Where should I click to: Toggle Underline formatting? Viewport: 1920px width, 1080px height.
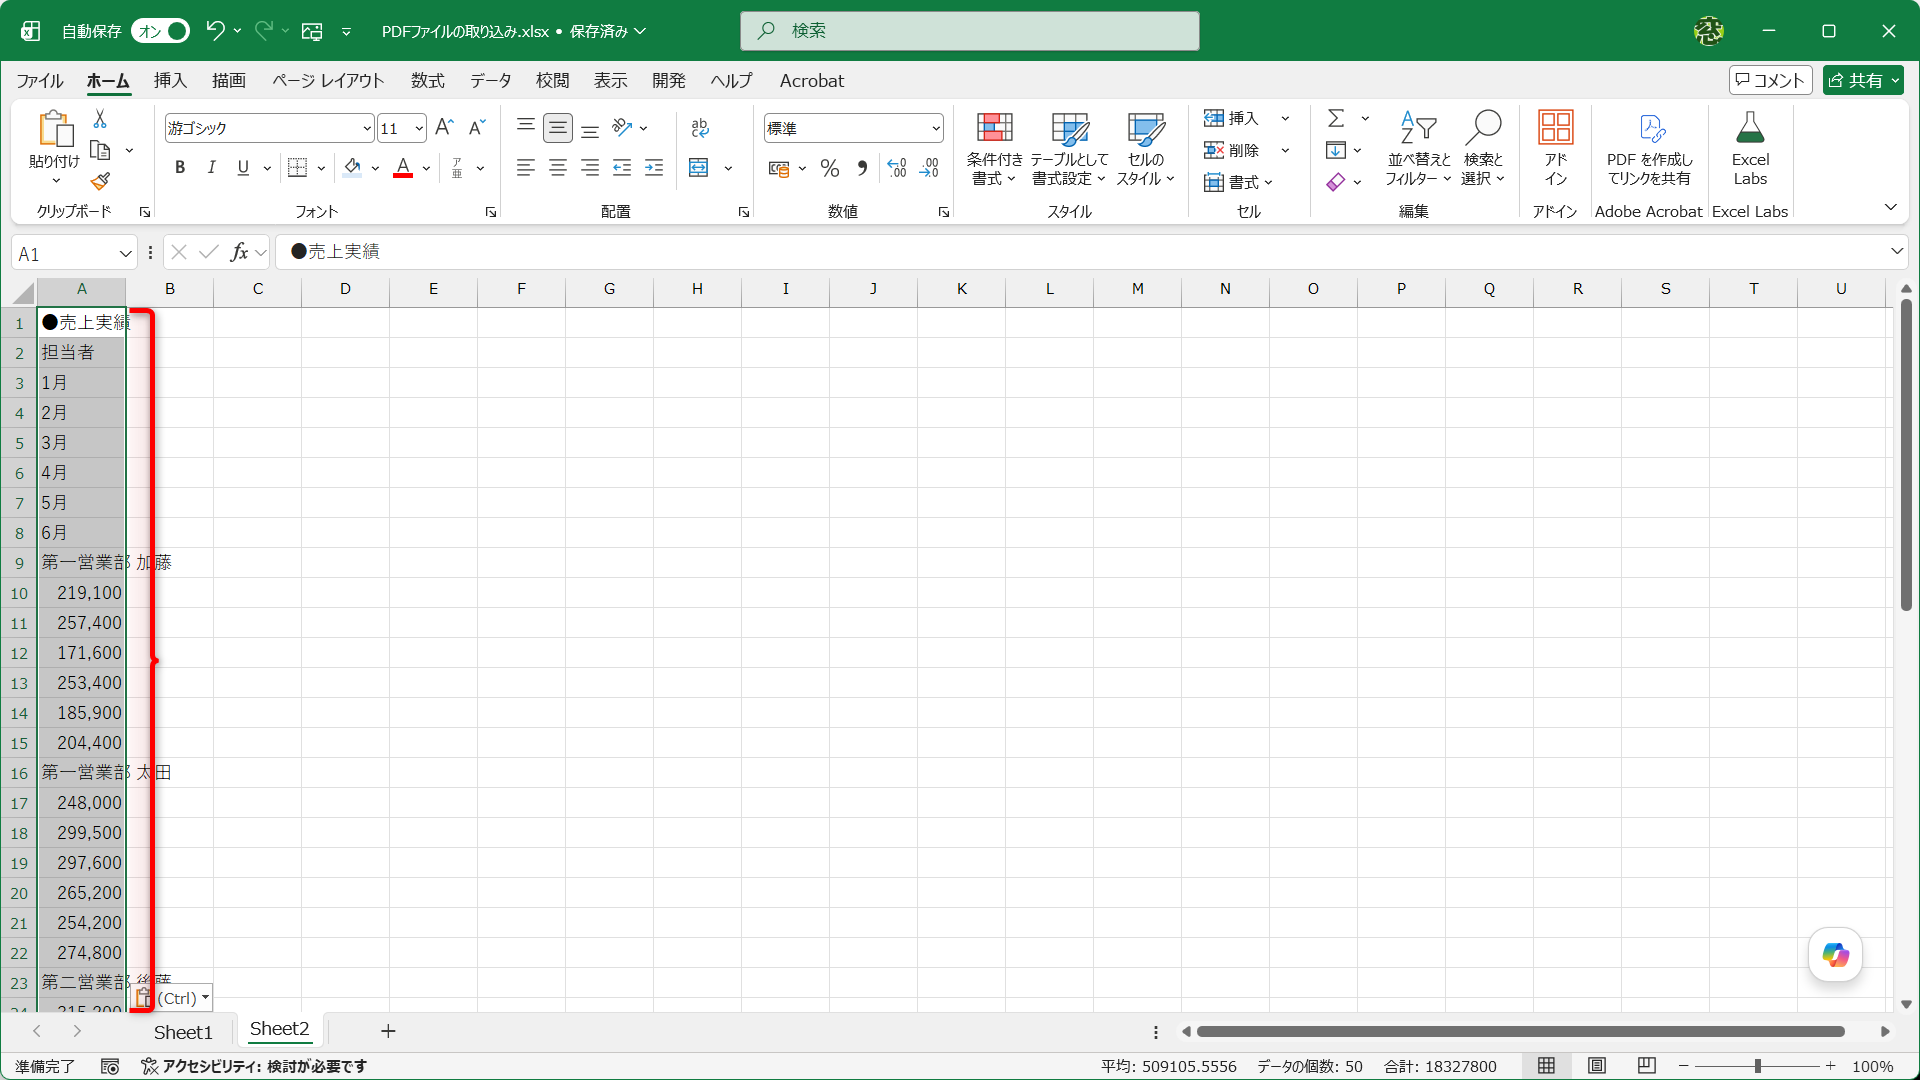pyautogui.click(x=243, y=168)
